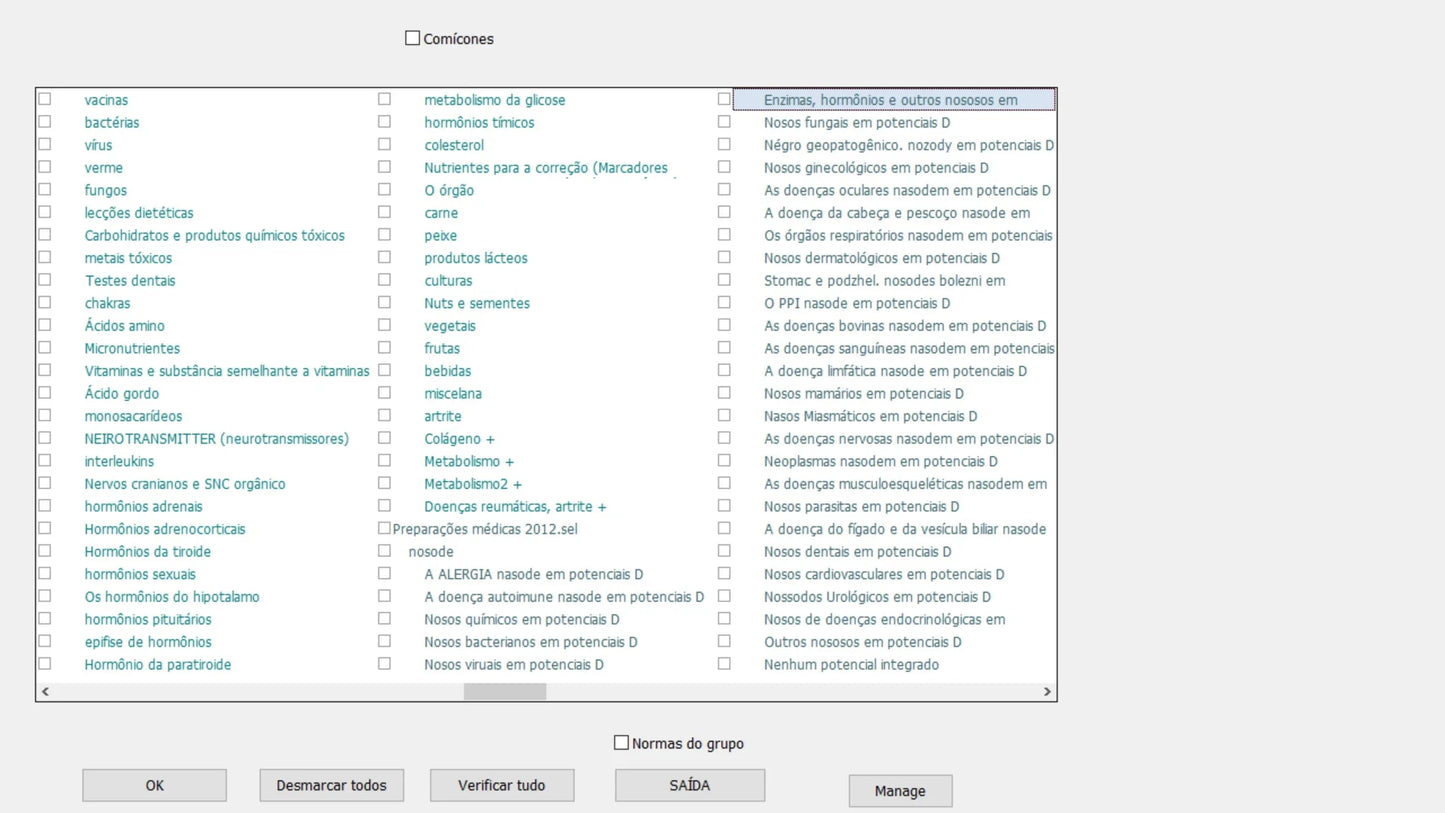1445x813 pixels.
Task: Click the horizontal scrollbar thumb
Action: click(x=504, y=691)
